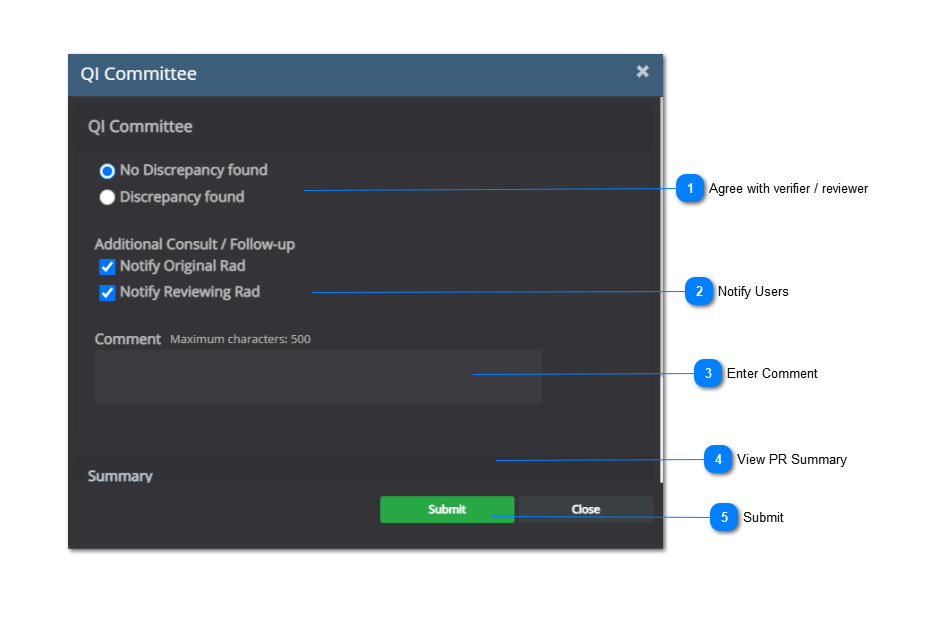Click the QI Committee panel section heading
Viewport: 938px width, 620px height.
pyautogui.click(x=140, y=127)
